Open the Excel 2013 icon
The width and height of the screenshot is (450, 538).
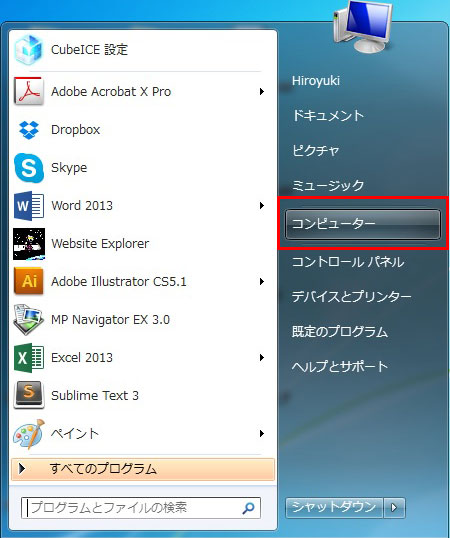[x=29, y=358]
